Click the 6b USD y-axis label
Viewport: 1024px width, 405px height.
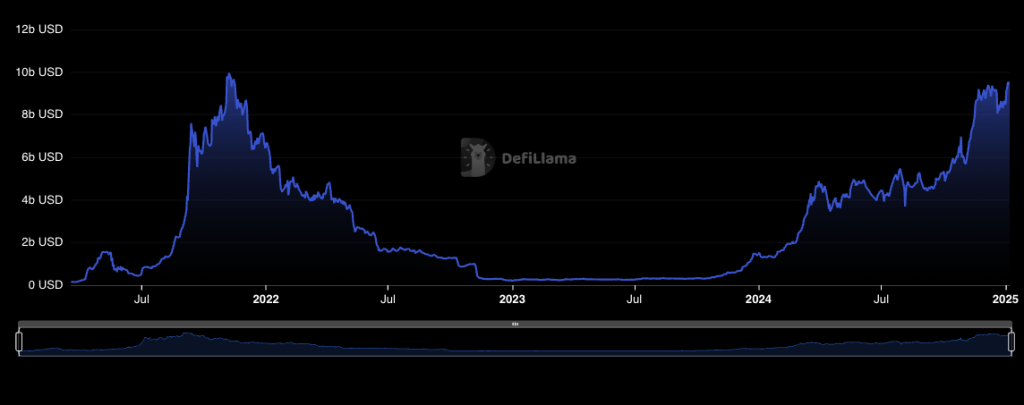(x=42, y=157)
